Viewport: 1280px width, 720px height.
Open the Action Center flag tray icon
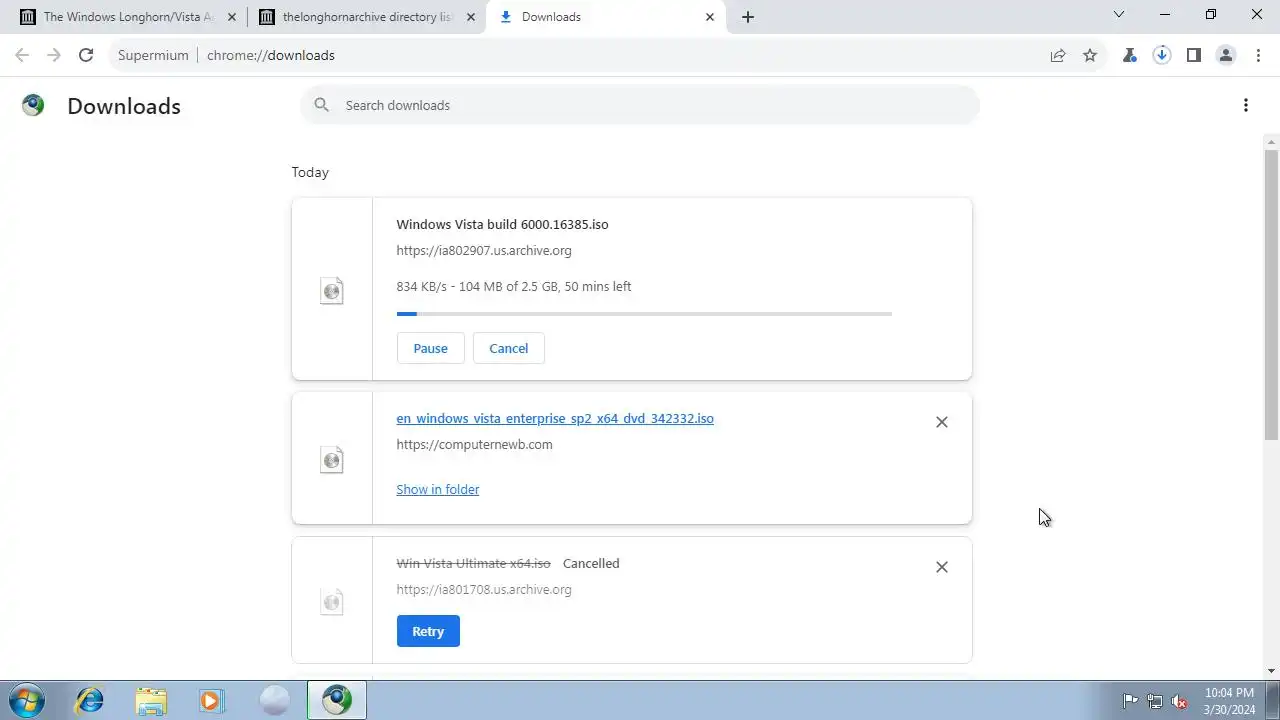1130,700
